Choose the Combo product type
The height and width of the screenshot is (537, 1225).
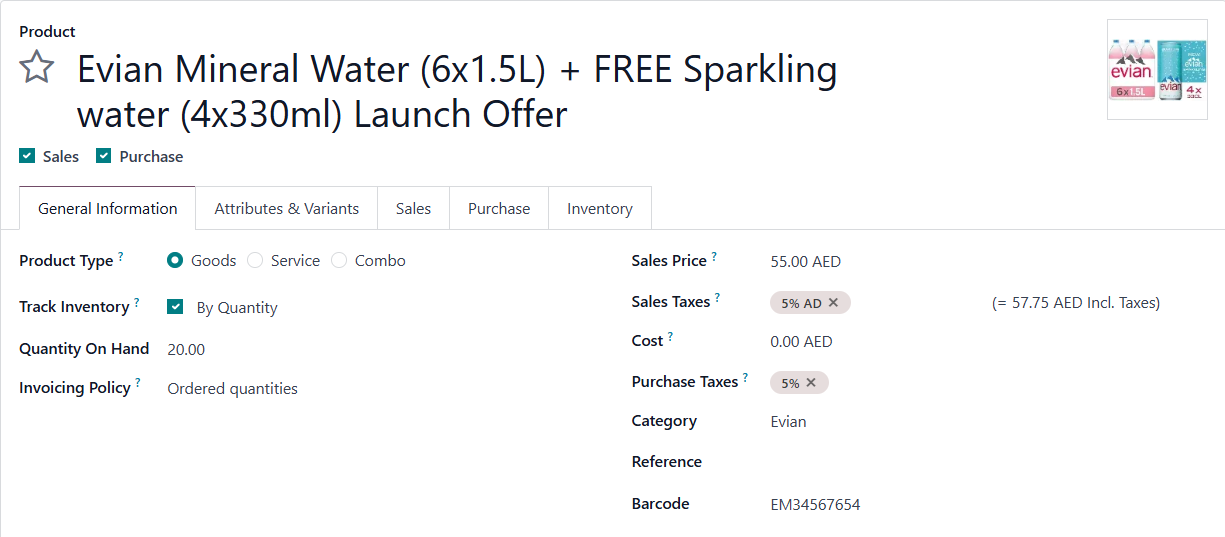coord(339,261)
